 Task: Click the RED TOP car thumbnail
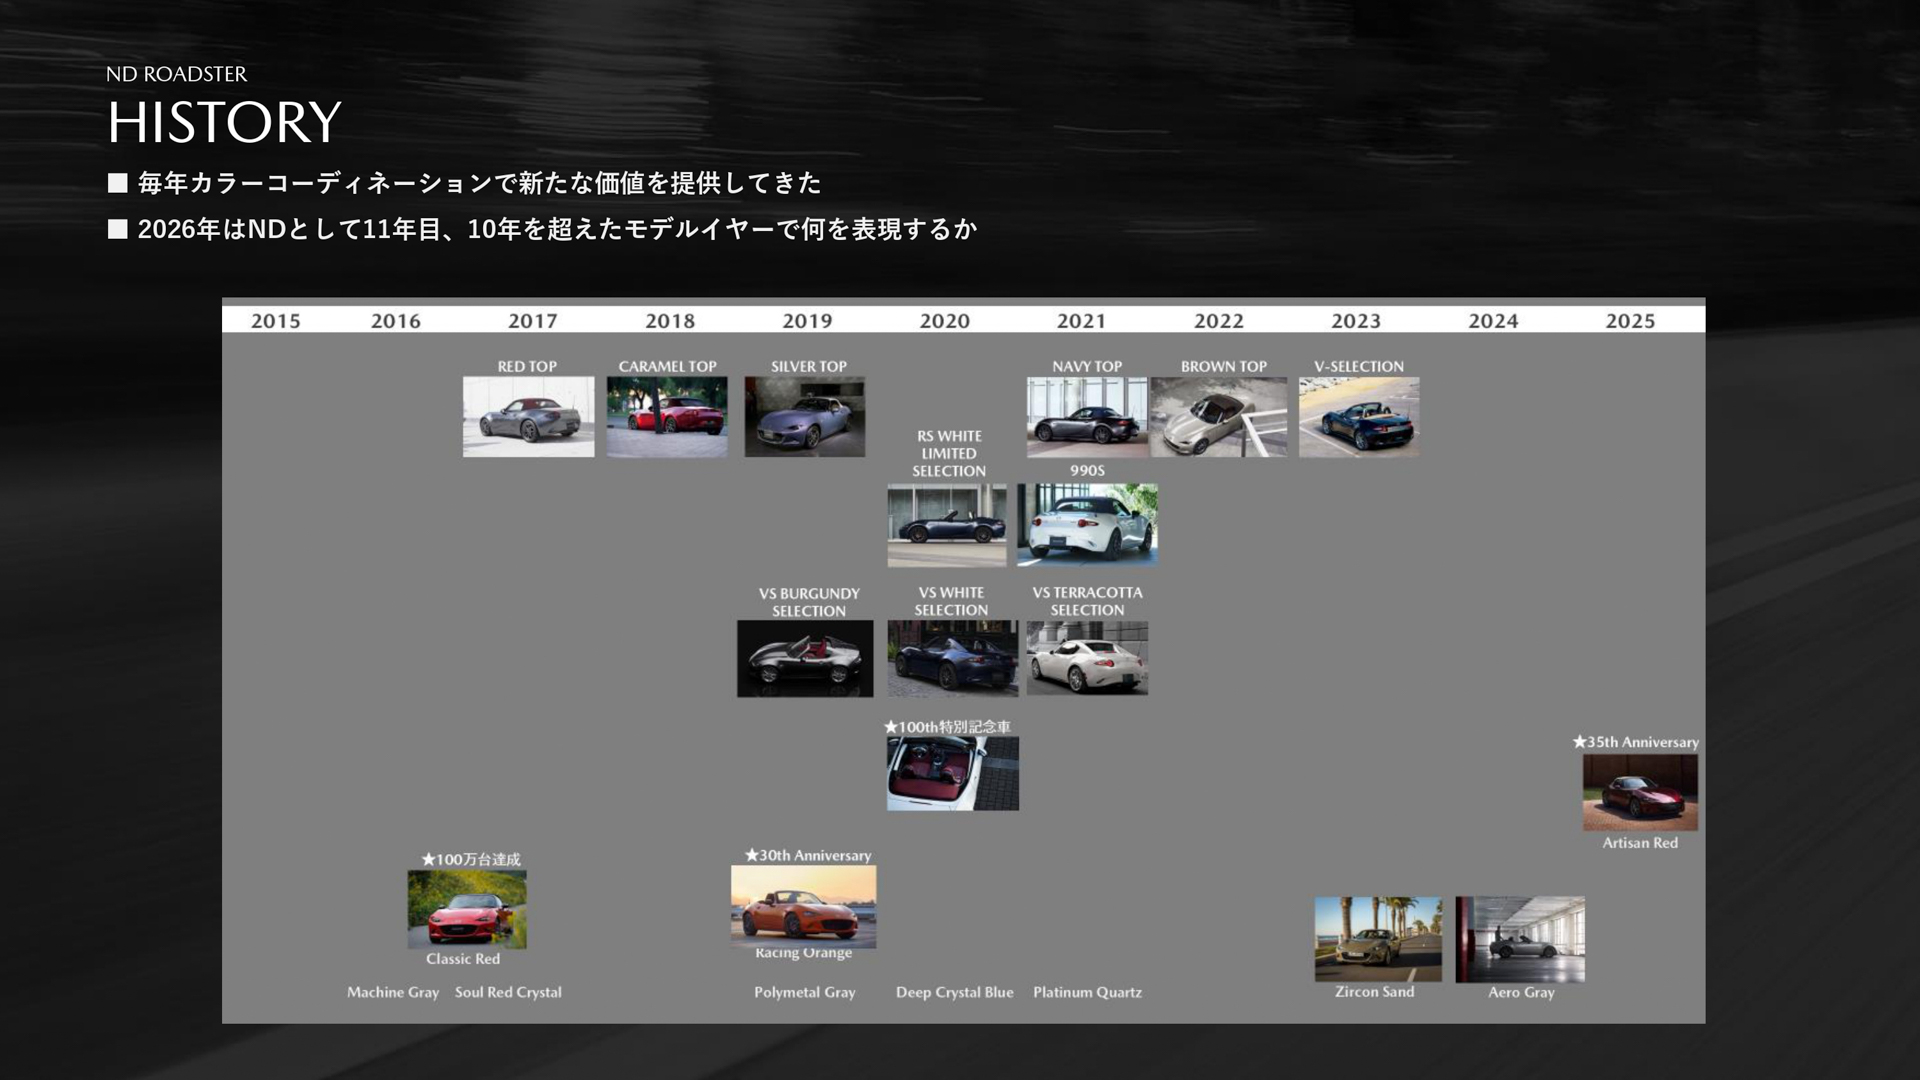coord(528,417)
